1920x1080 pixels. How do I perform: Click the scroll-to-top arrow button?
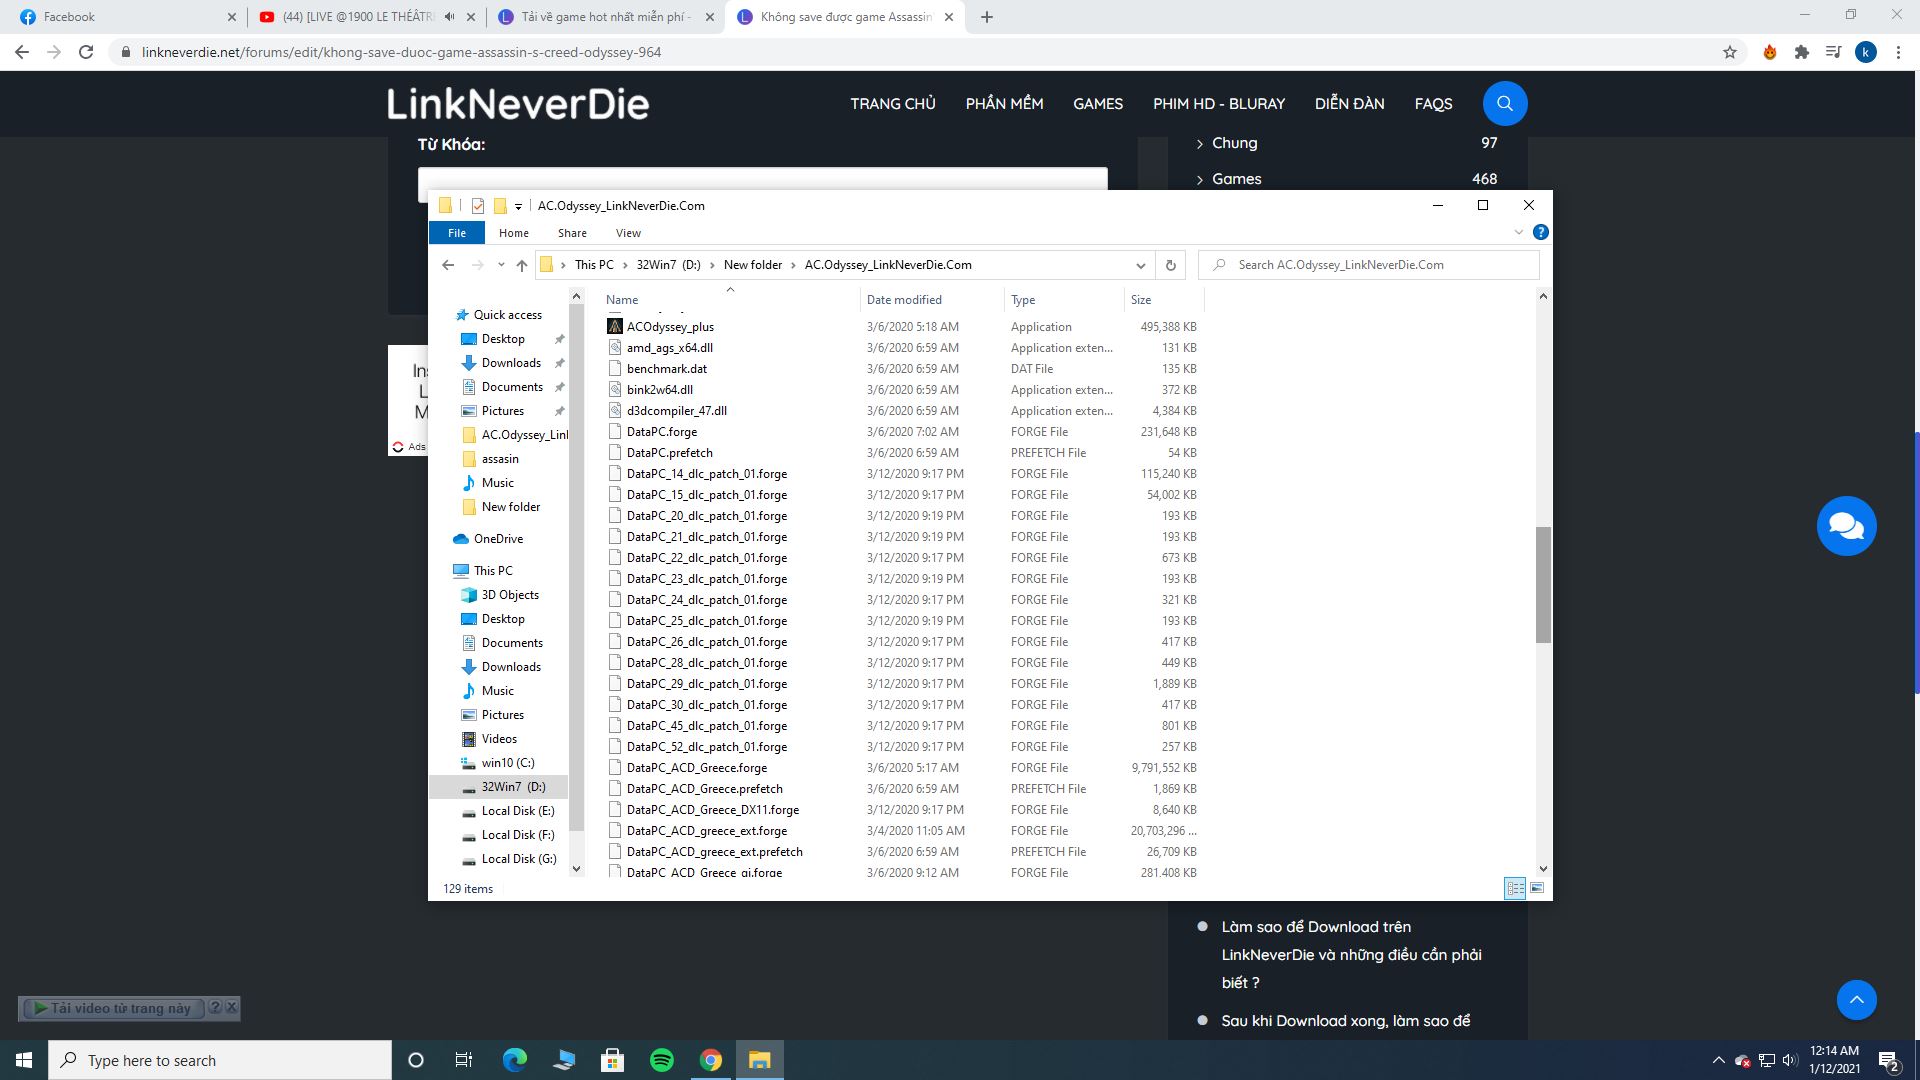pos(1856,1000)
